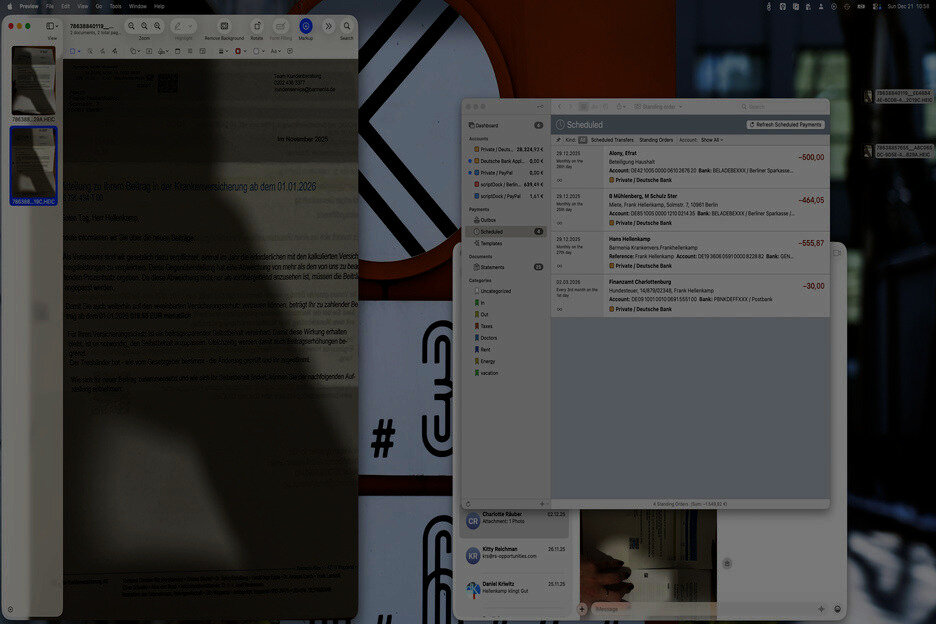Screen dimensions: 936x624
Task: Toggle the Scheduled Transfers kind filter
Action: (x=612, y=140)
